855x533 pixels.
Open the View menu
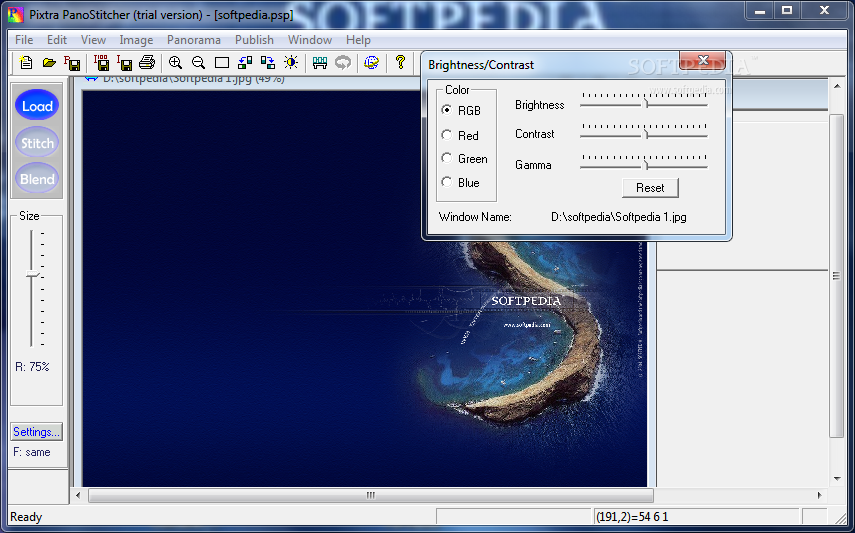[x=93, y=40]
